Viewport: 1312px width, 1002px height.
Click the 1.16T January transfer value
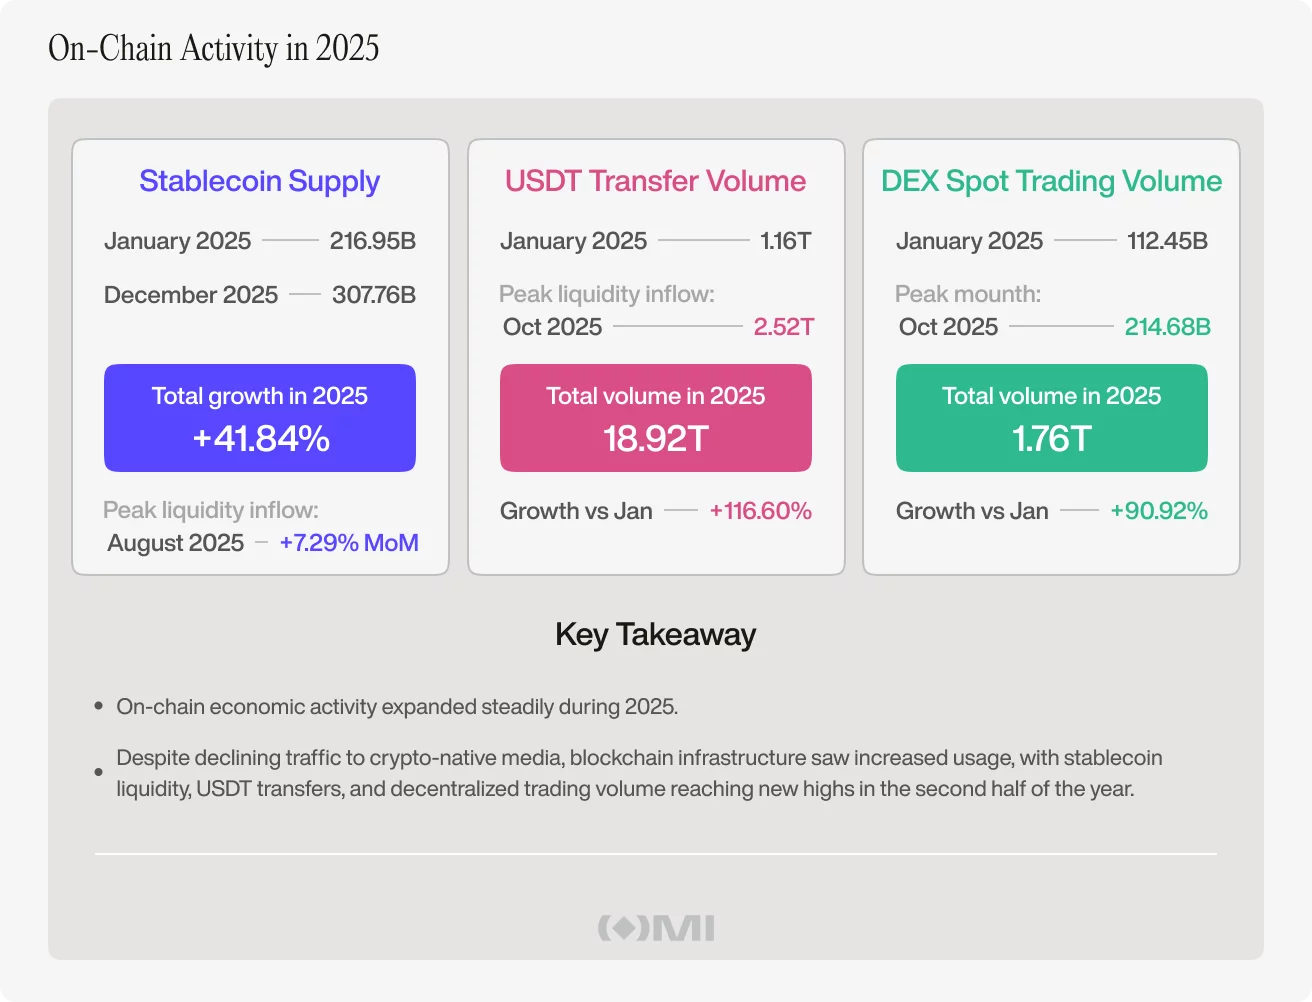pos(785,241)
